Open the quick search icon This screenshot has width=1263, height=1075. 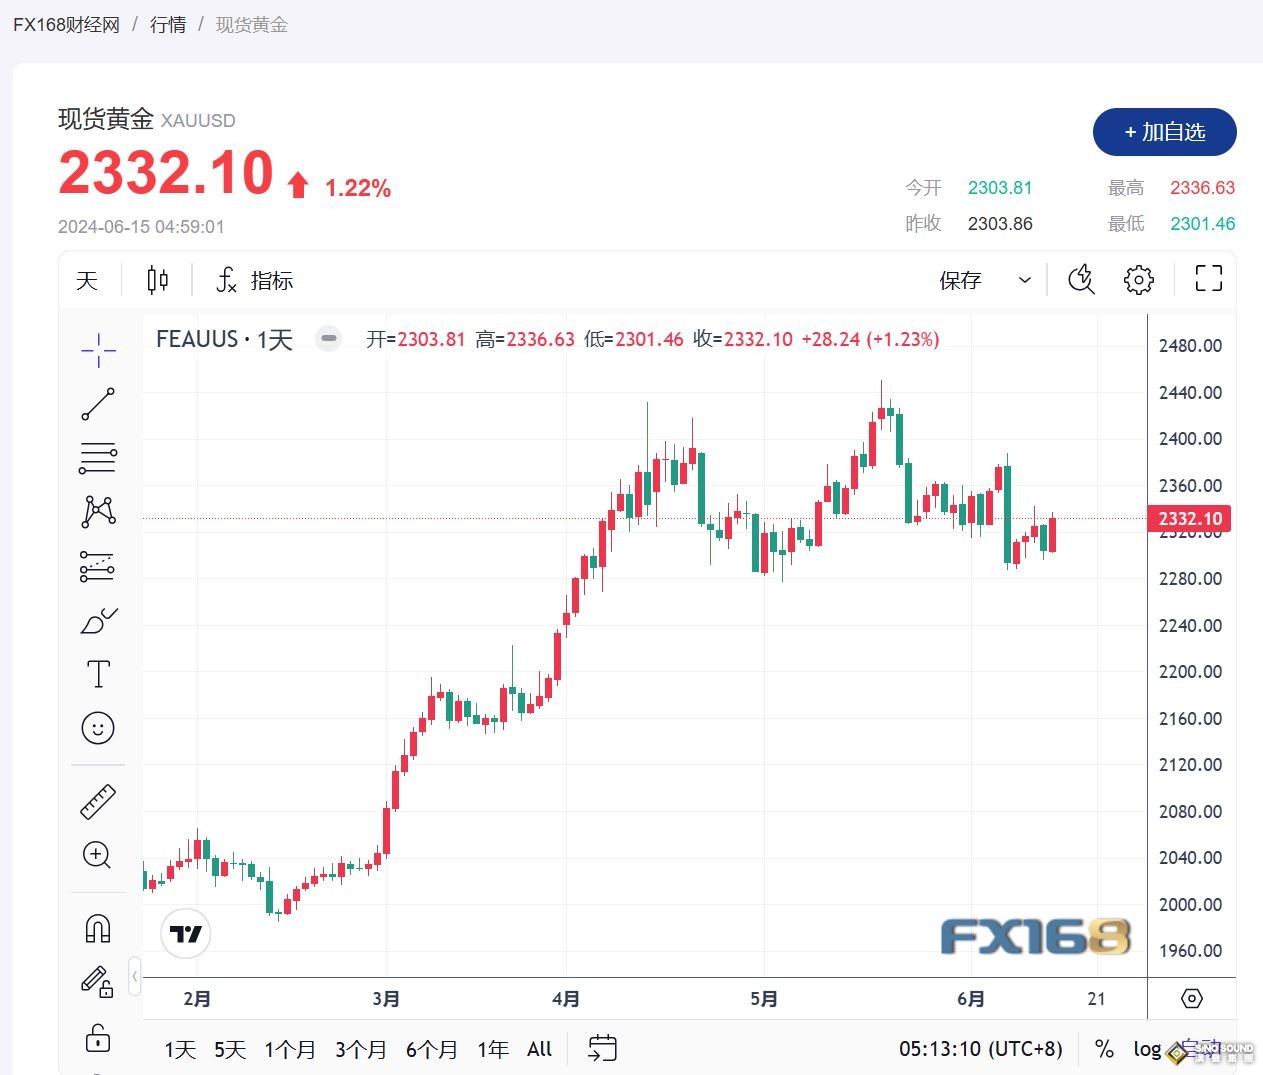(x=1082, y=280)
